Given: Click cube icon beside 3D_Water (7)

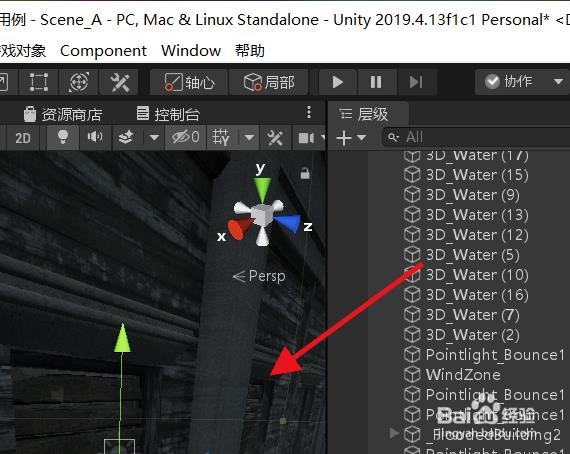Looking at the screenshot, I should [412, 314].
